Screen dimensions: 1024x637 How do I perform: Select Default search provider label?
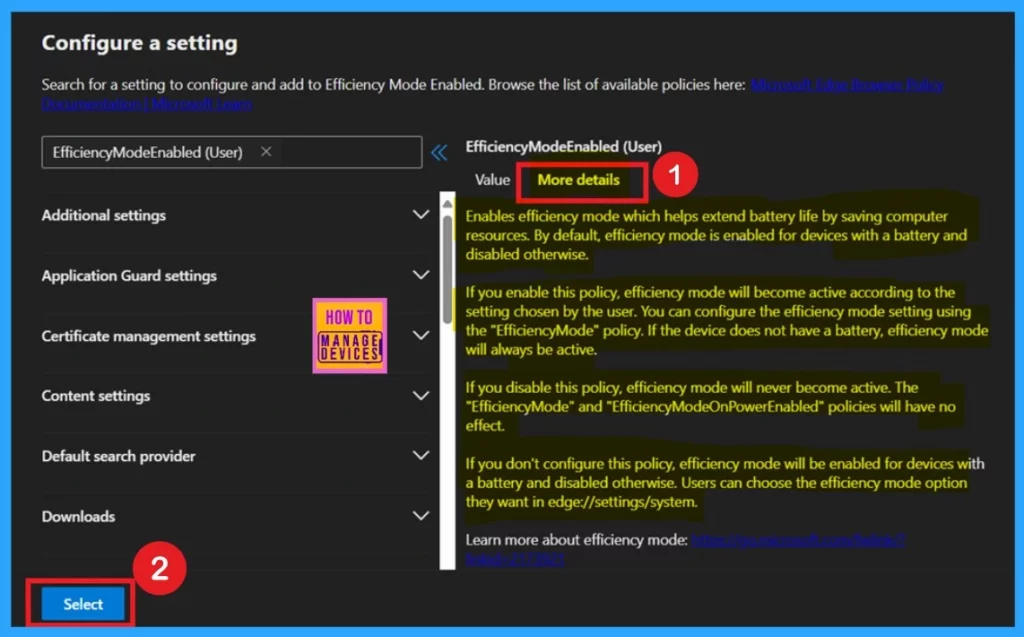pos(119,456)
